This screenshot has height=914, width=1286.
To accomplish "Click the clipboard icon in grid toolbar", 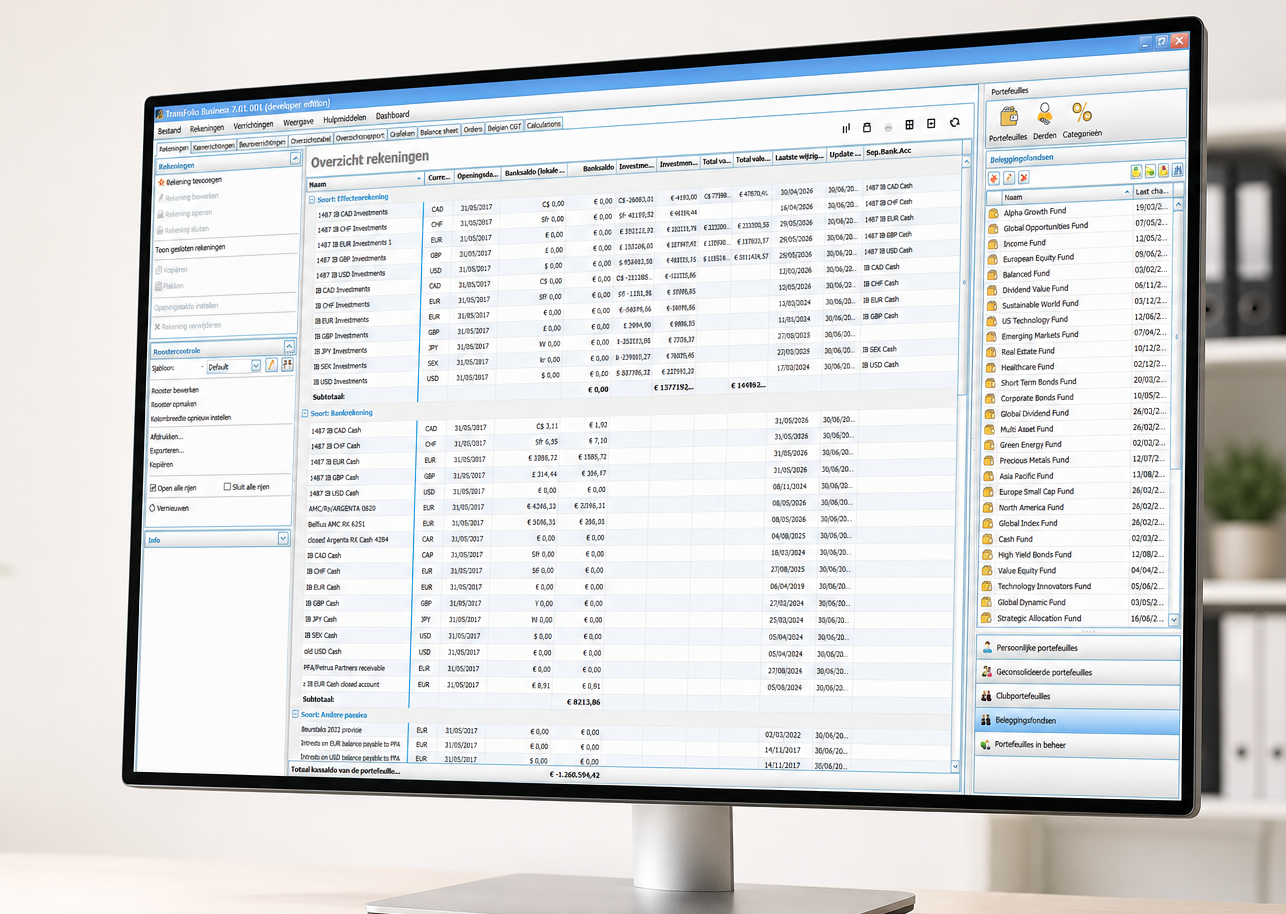I will (867, 127).
